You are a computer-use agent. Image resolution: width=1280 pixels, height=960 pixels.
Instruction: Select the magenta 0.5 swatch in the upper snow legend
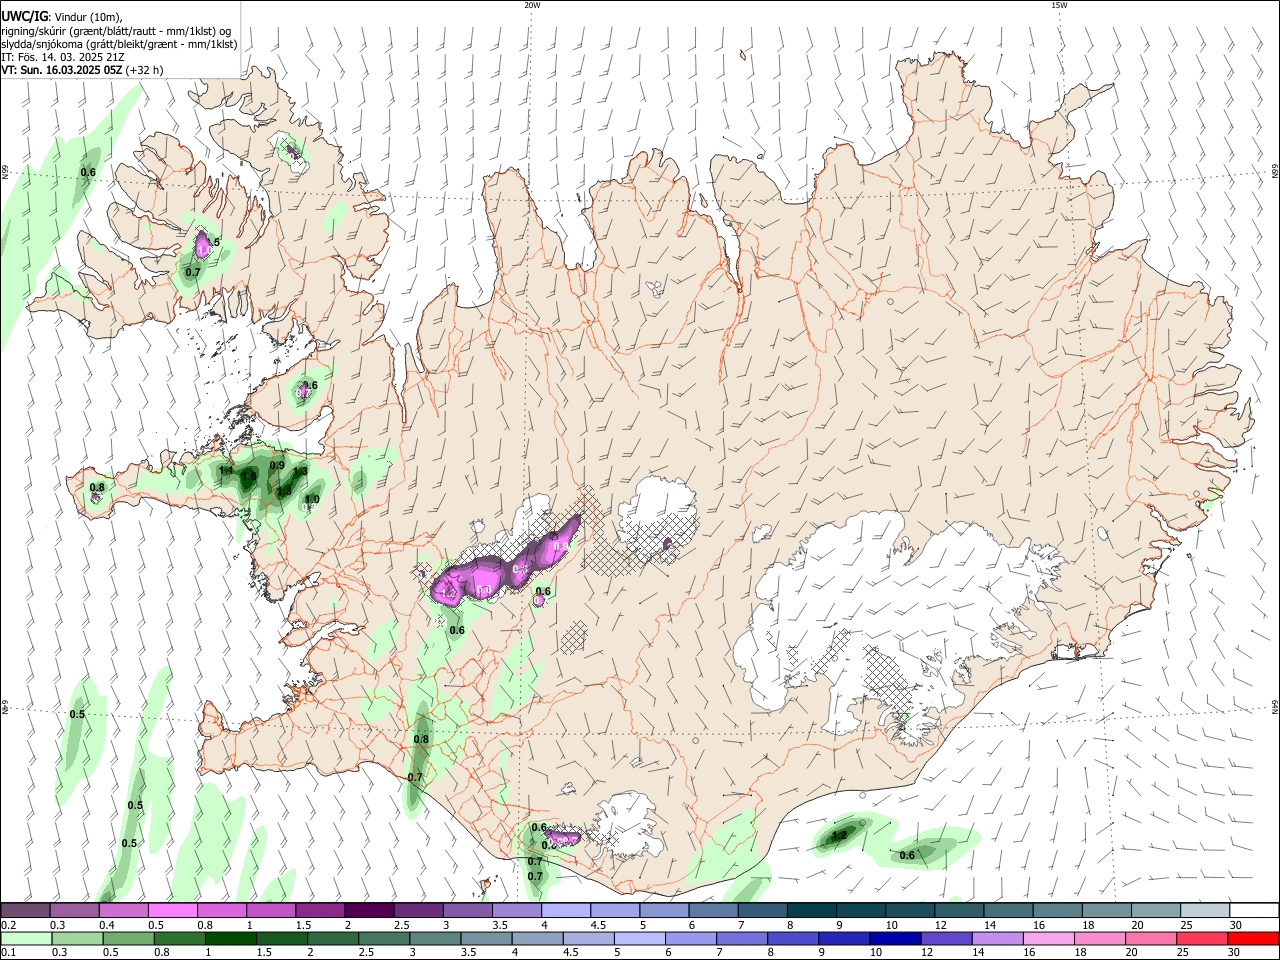173,911
